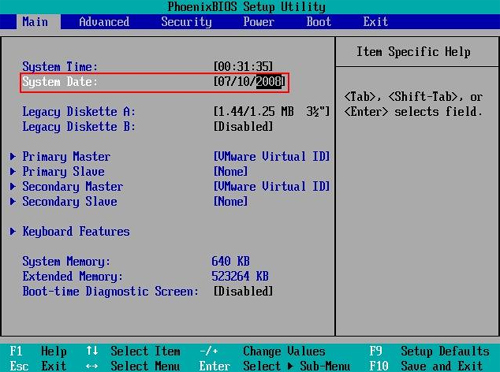Click the System Memory label
Screen dimensions: 500x372
[66, 262]
